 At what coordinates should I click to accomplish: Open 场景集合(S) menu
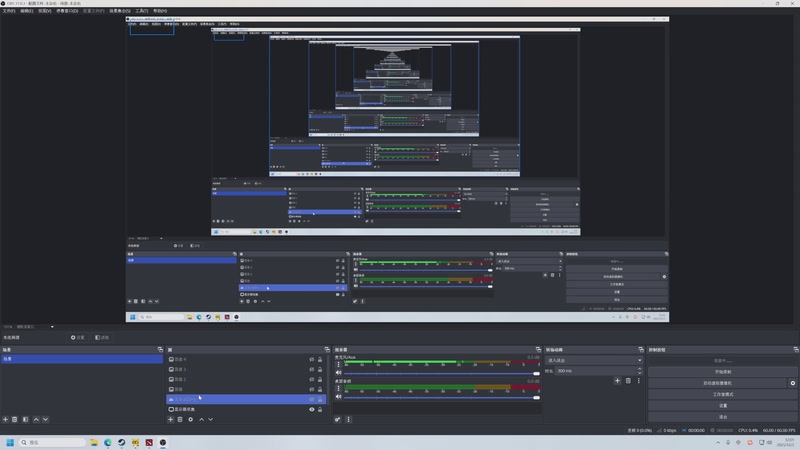tap(120, 11)
